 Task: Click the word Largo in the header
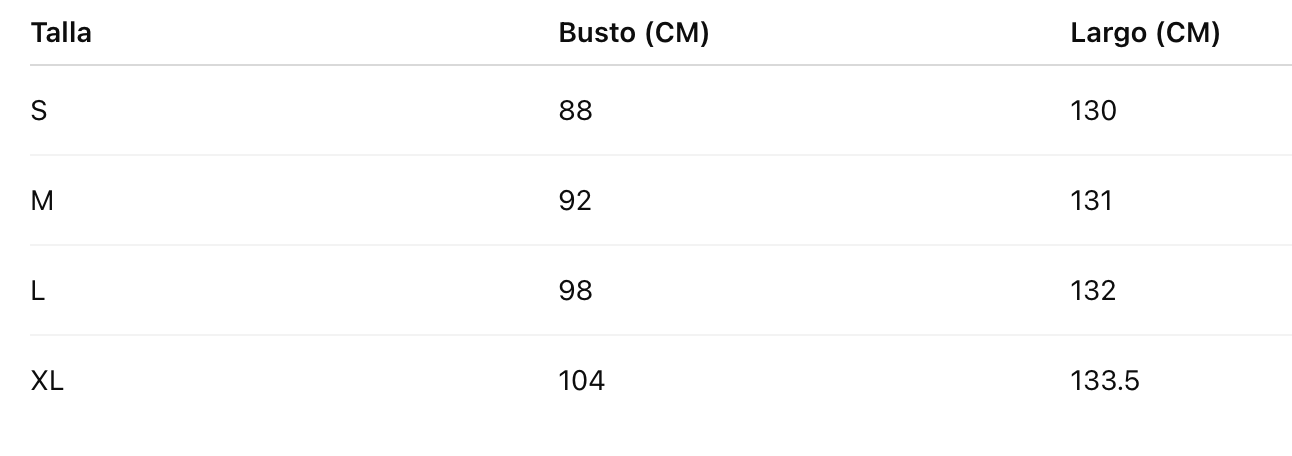pyautogui.click(x=1108, y=33)
